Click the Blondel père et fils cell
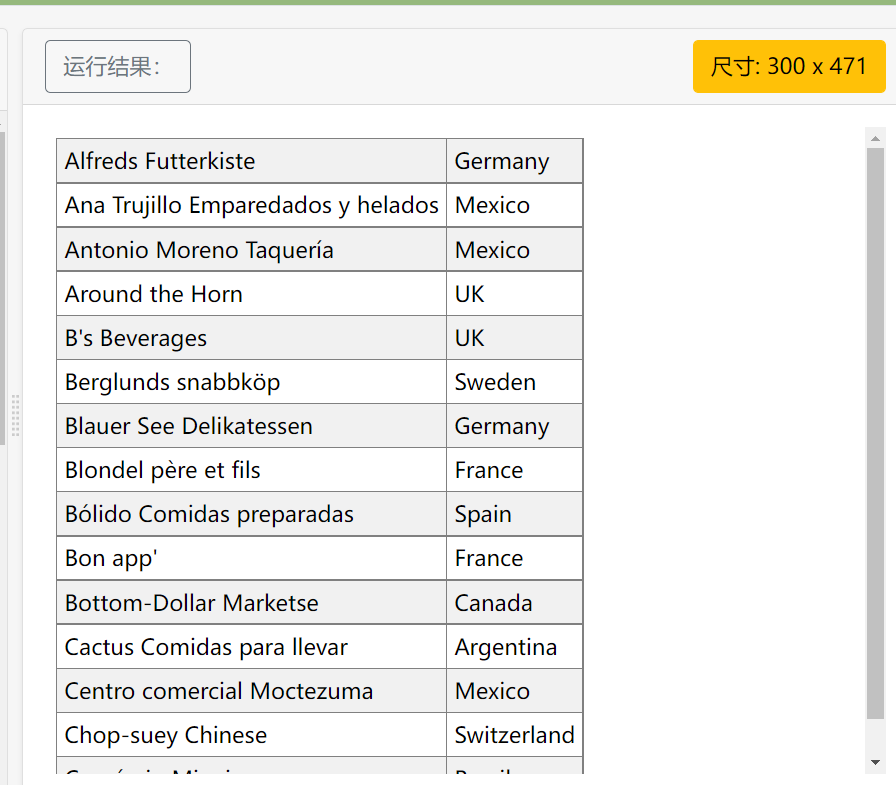896x785 pixels. [251, 470]
